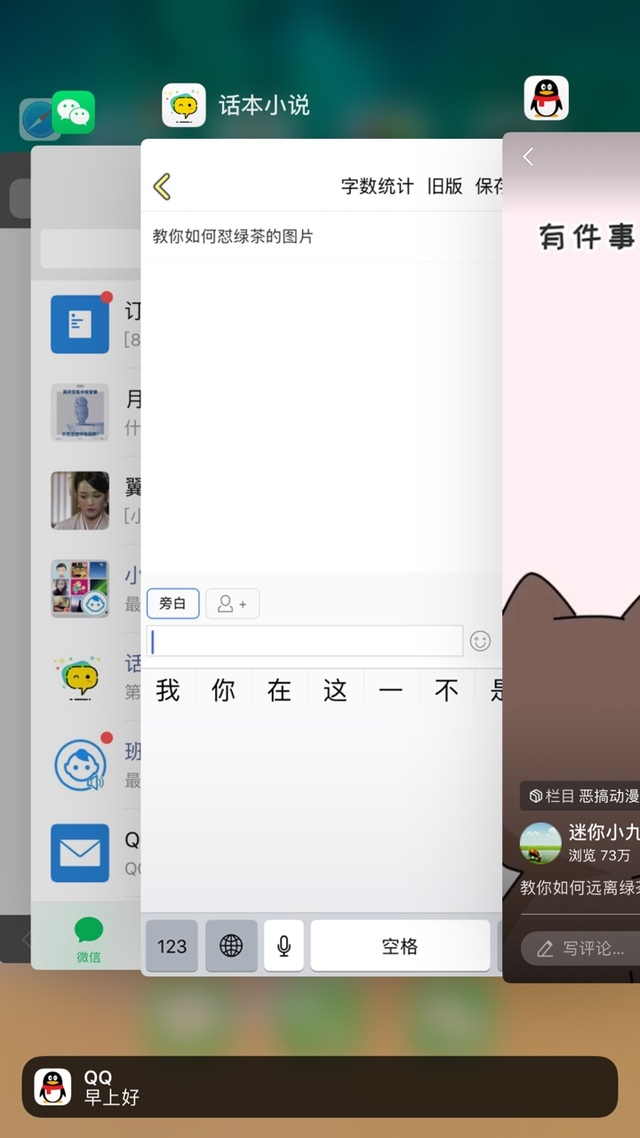Screen dimensions: 640x1138
Task: Open 字数统计 word count
Action: [x=377, y=186]
